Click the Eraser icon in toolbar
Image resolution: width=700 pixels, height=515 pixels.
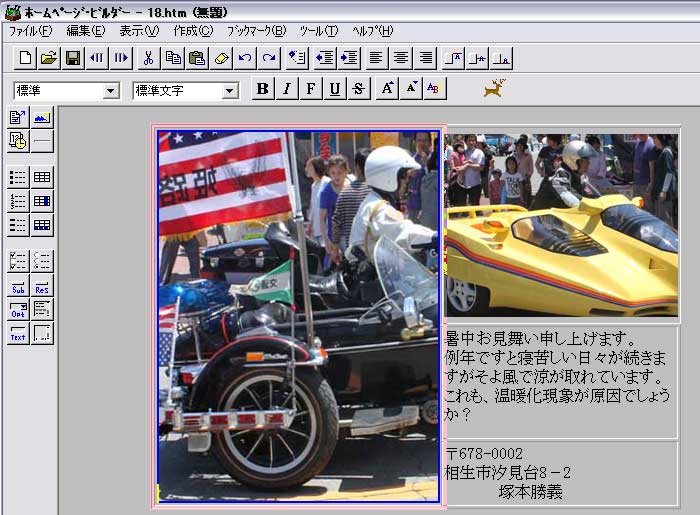[221, 58]
